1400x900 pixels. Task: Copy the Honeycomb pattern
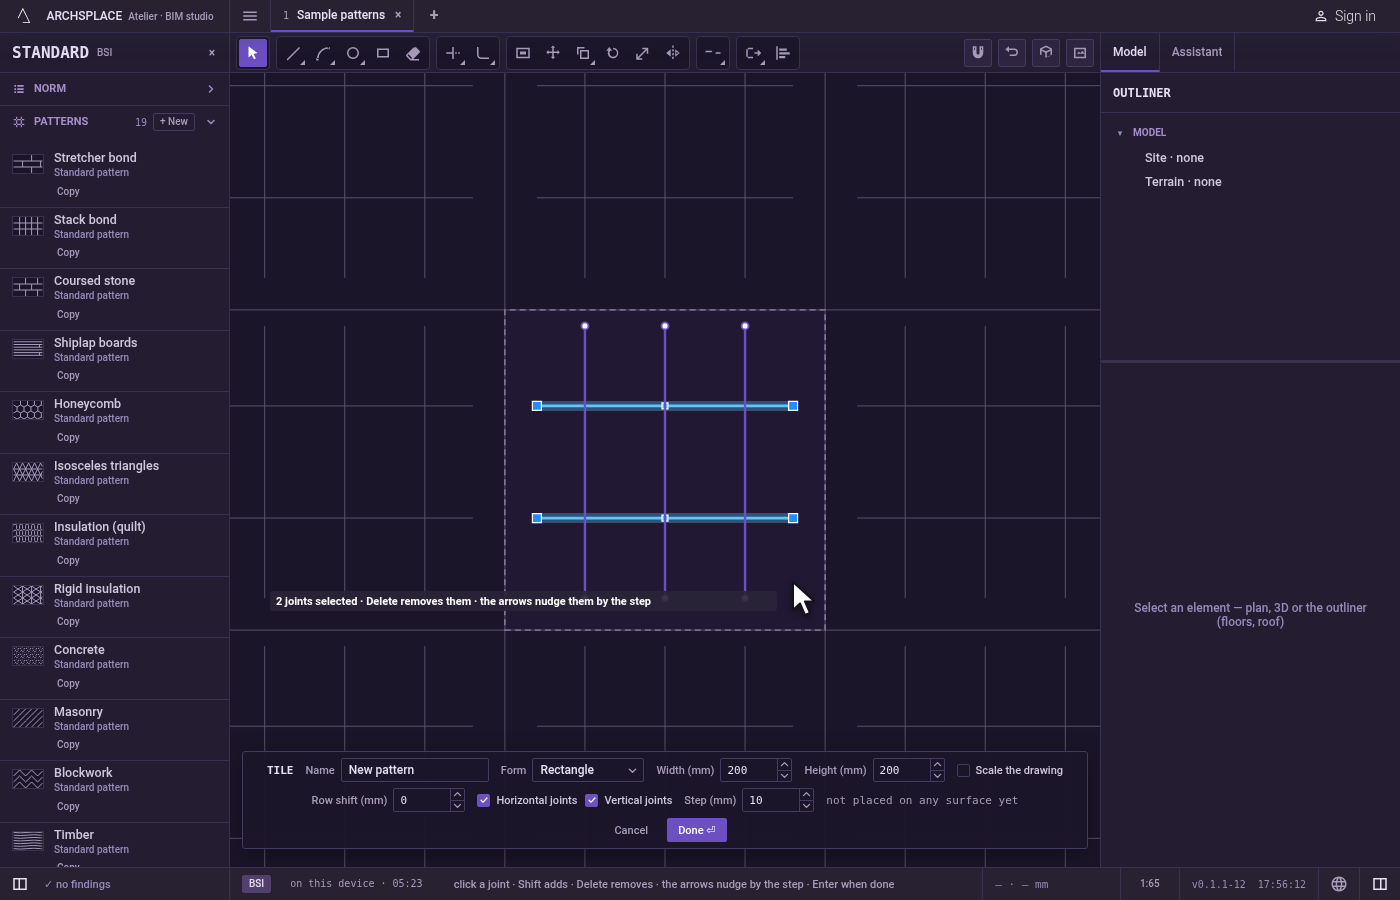click(x=68, y=438)
